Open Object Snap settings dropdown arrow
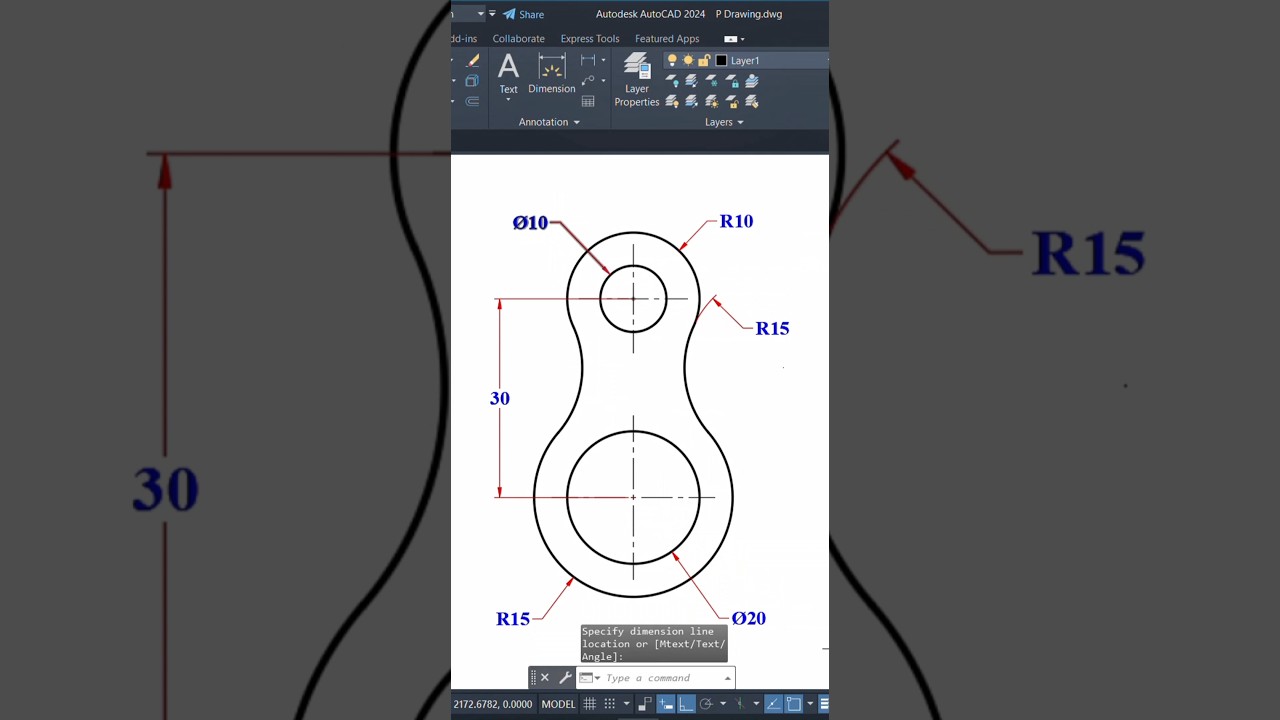The width and height of the screenshot is (1280, 720). (810, 704)
